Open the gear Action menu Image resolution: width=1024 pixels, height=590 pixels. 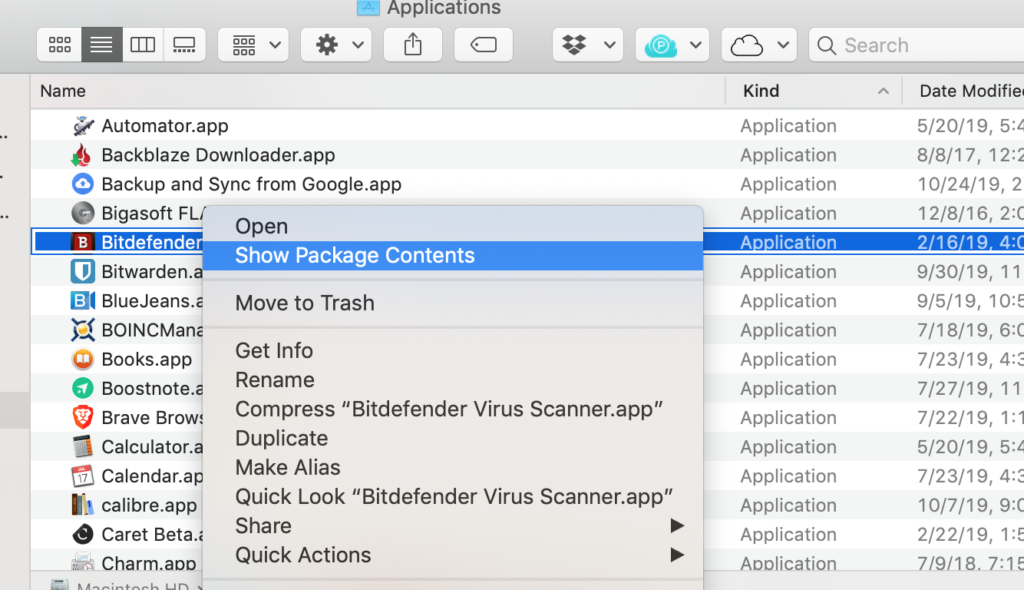click(x=336, y=45)
